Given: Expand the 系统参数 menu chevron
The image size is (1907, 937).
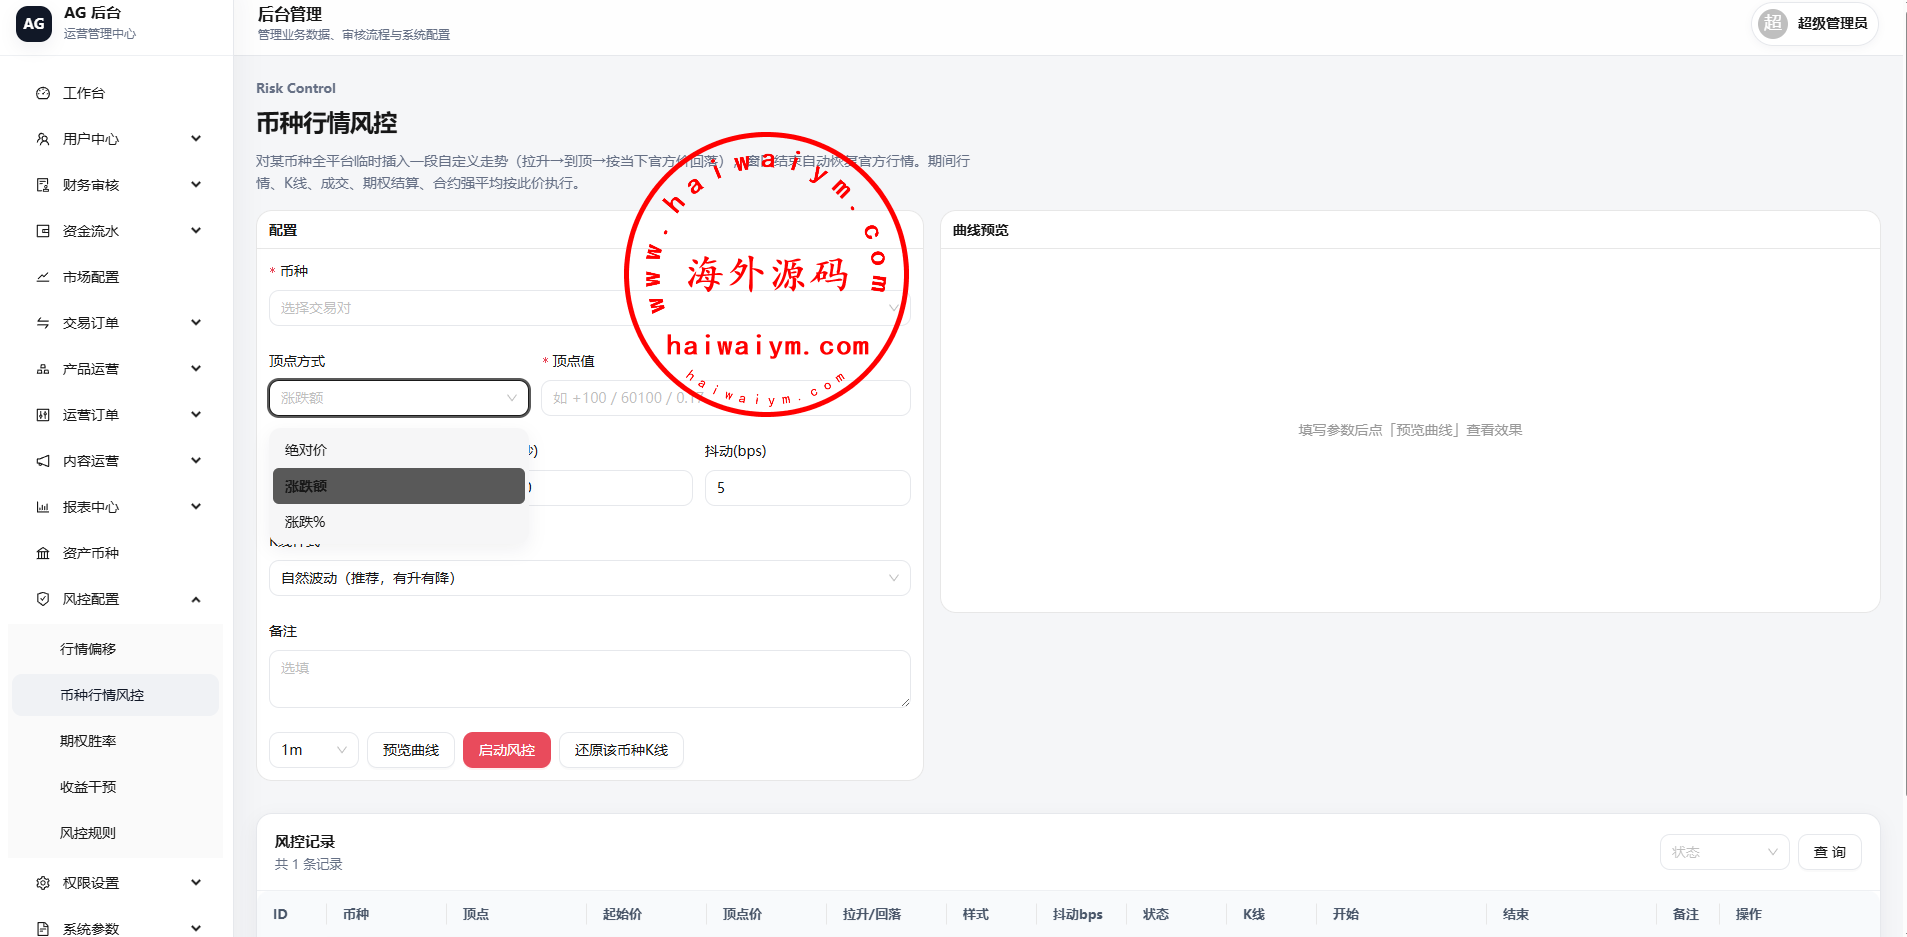Looking at the screenshot, I should click(x=196, y=929).
